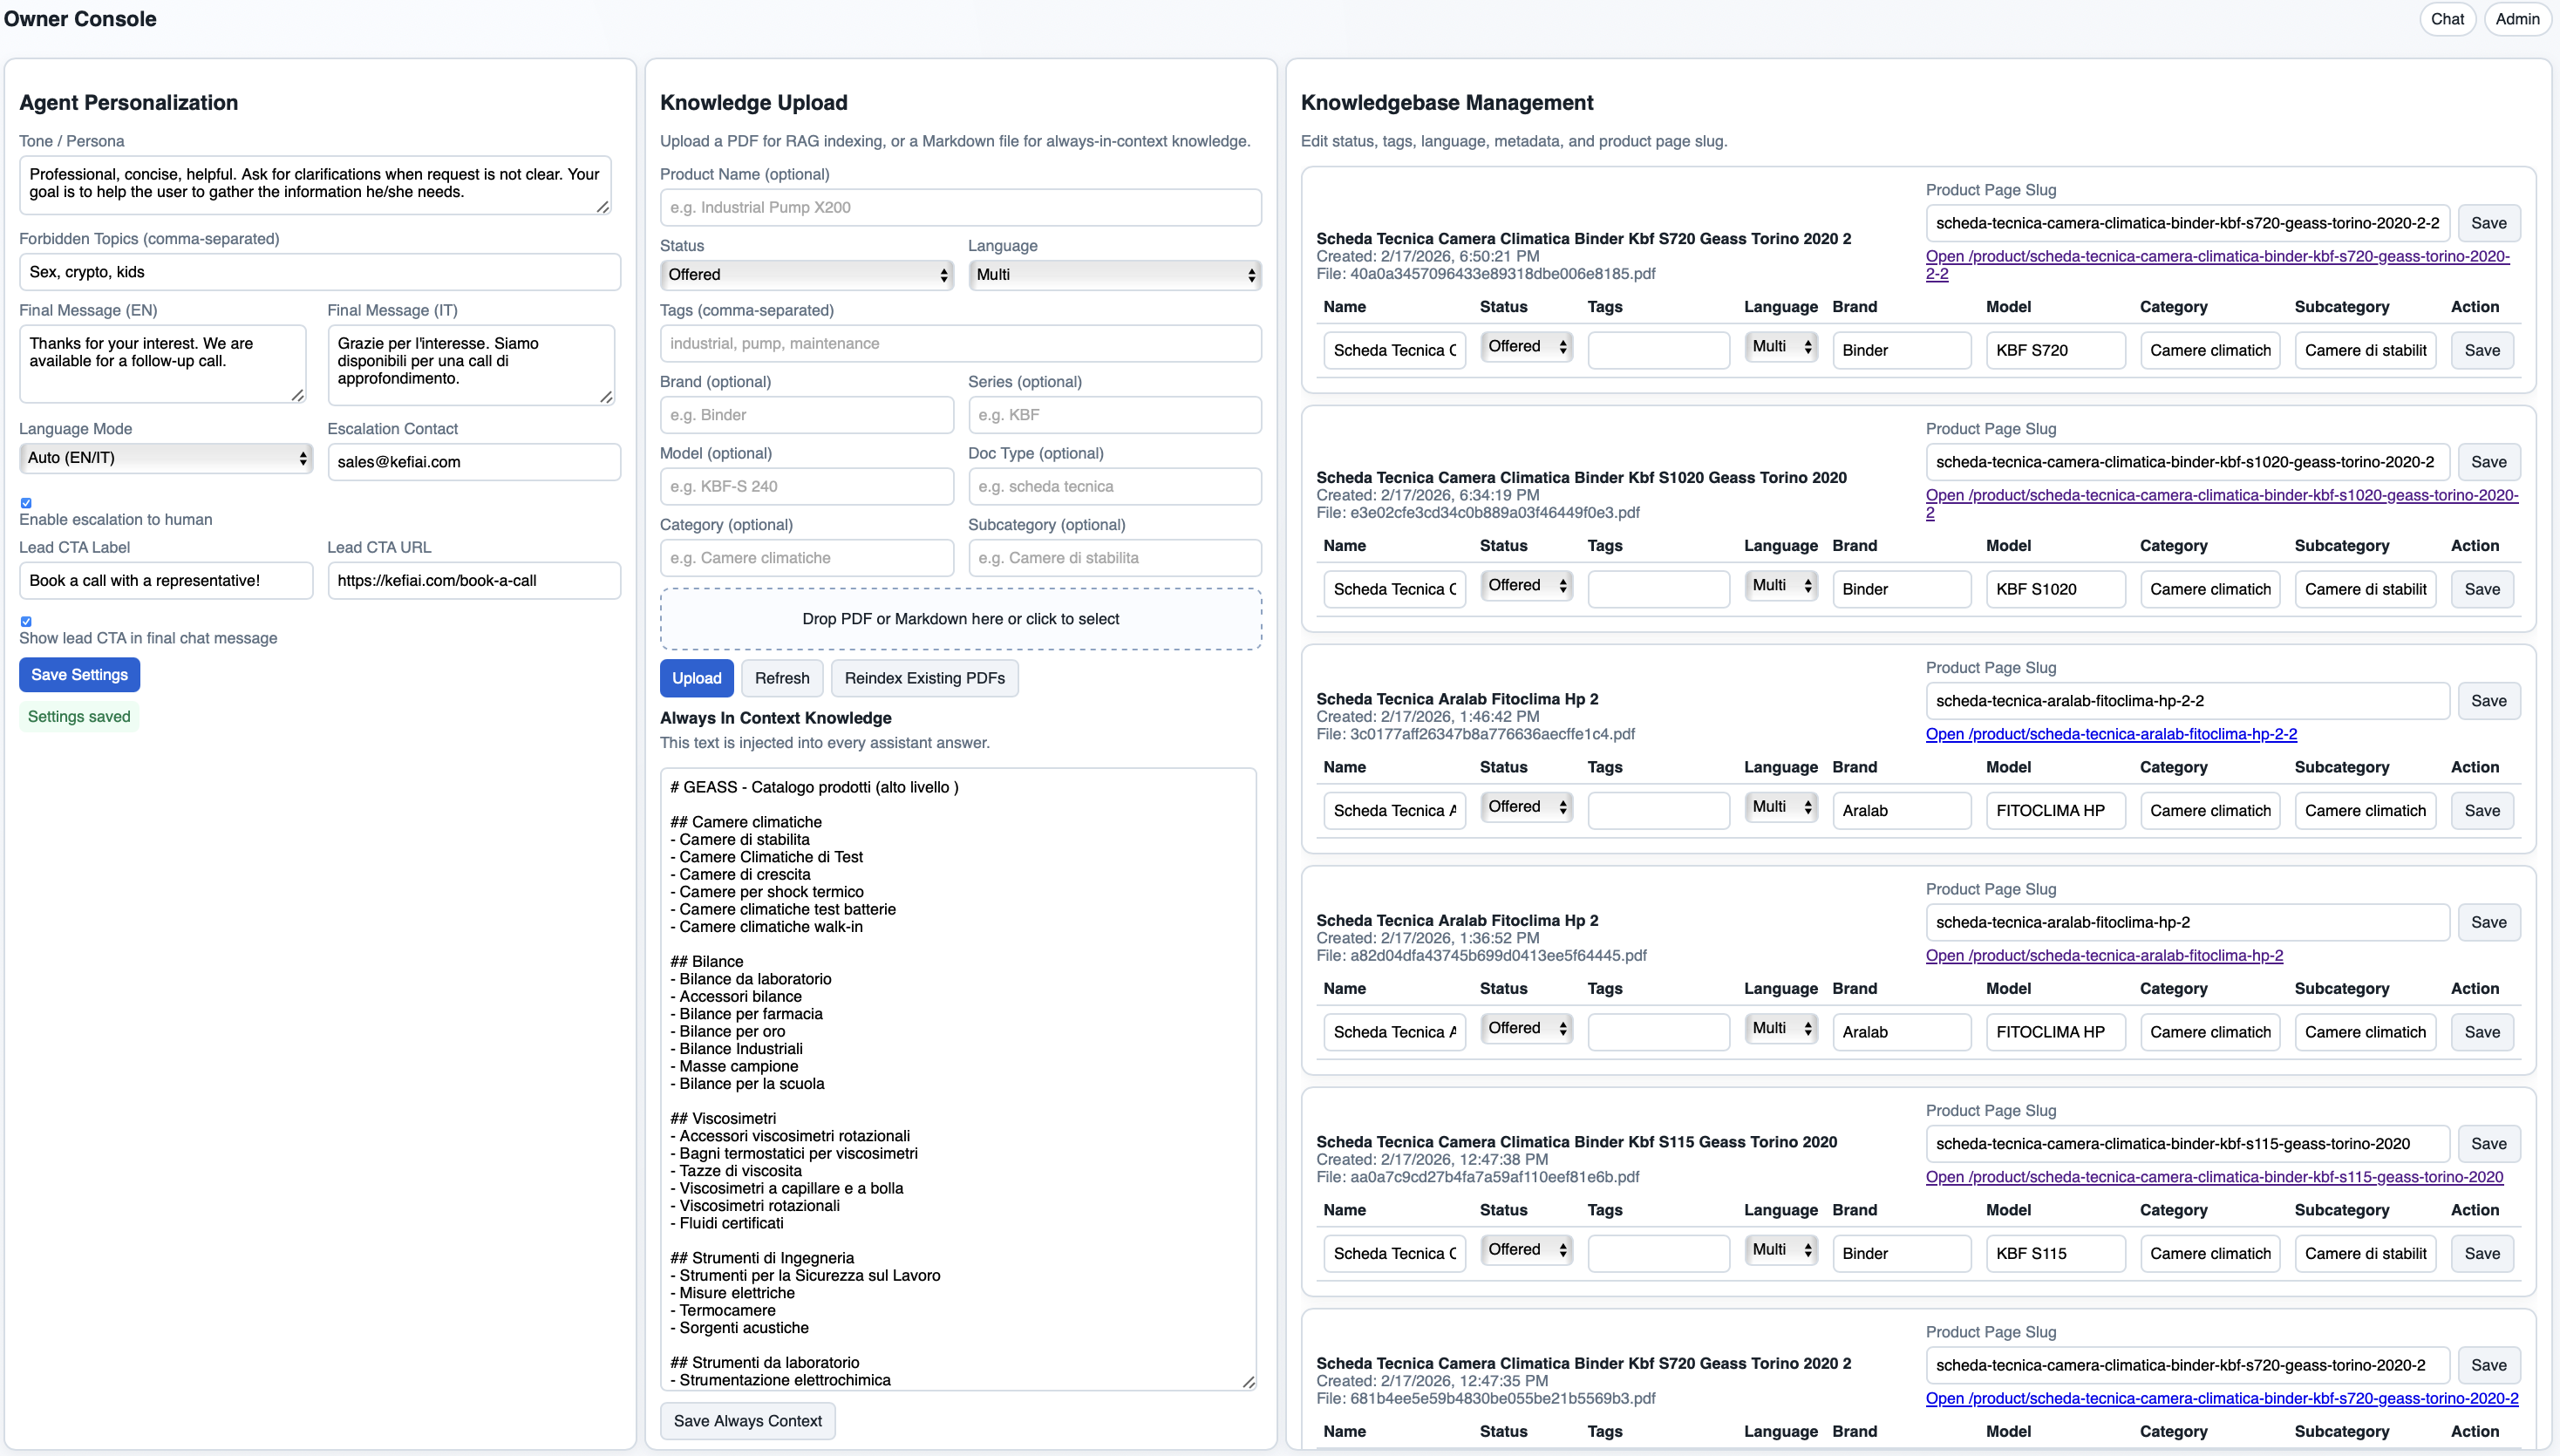The width and height of the screenshot is (2560, 1456).
Task: Edit the Lead CTA URL field
Action: pos(474,580)
